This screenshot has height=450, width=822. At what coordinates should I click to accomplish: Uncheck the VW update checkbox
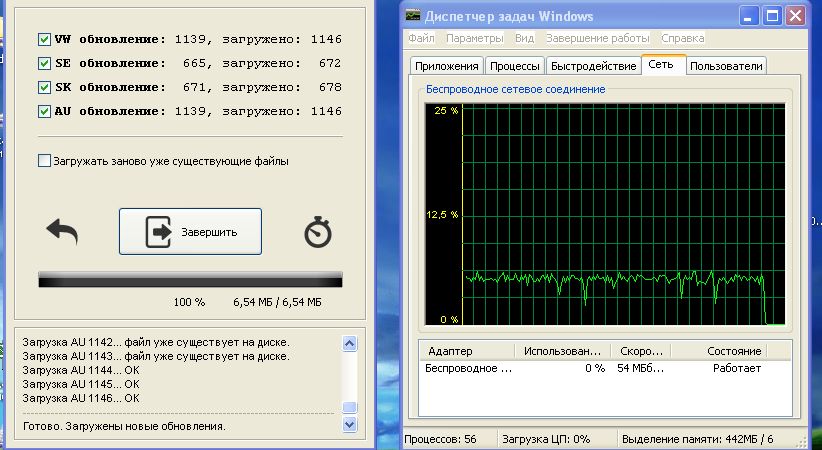[44, 39]
